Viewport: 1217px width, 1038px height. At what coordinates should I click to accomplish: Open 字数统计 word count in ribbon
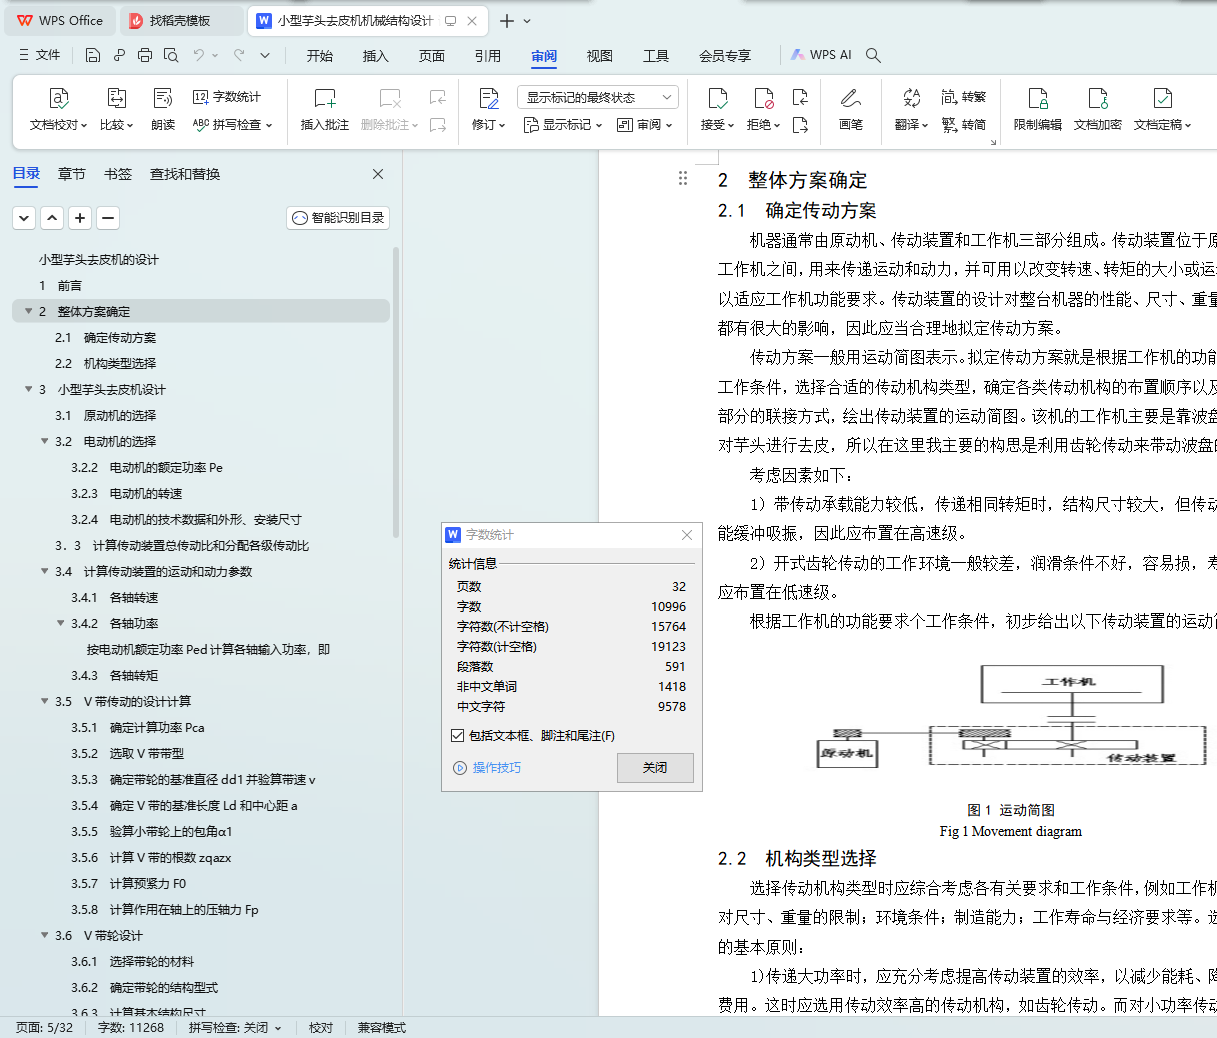click(x=227, y=97)
